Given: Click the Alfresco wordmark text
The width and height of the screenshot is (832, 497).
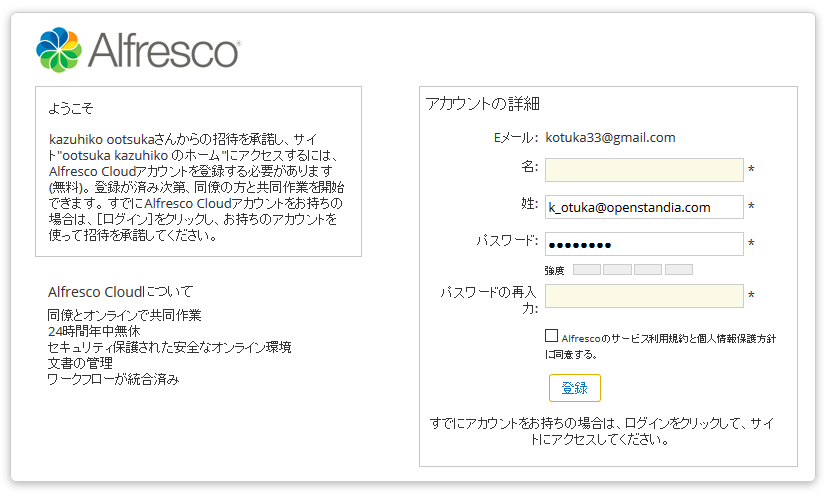Looking at the screenshot, I should coord(164,50).
